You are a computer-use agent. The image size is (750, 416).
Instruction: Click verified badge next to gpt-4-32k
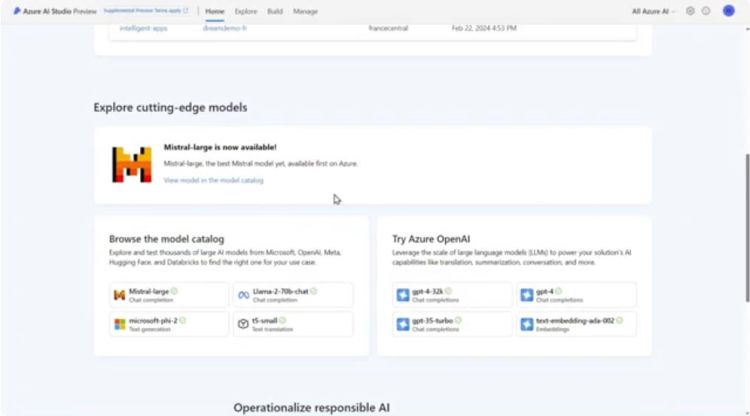tap(448, 291)
